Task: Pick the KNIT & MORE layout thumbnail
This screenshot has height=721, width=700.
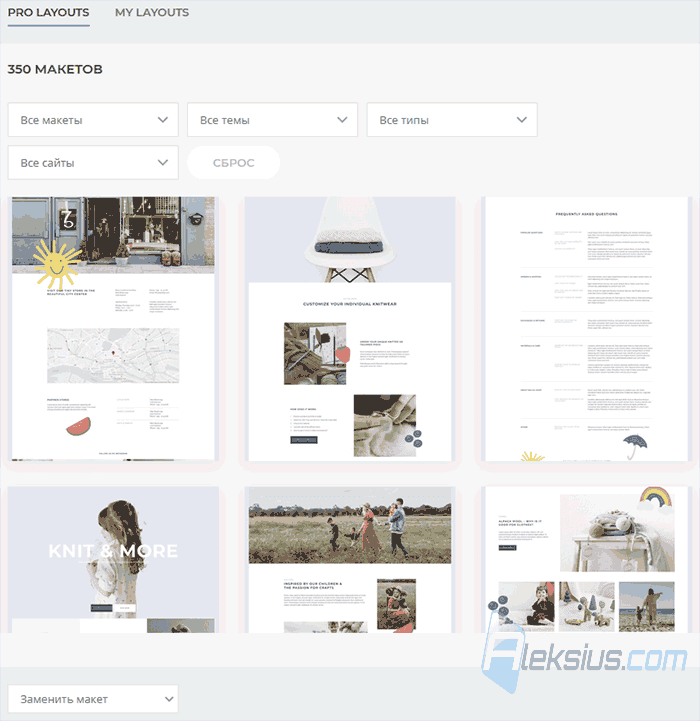Action: [x=113, y=560]
